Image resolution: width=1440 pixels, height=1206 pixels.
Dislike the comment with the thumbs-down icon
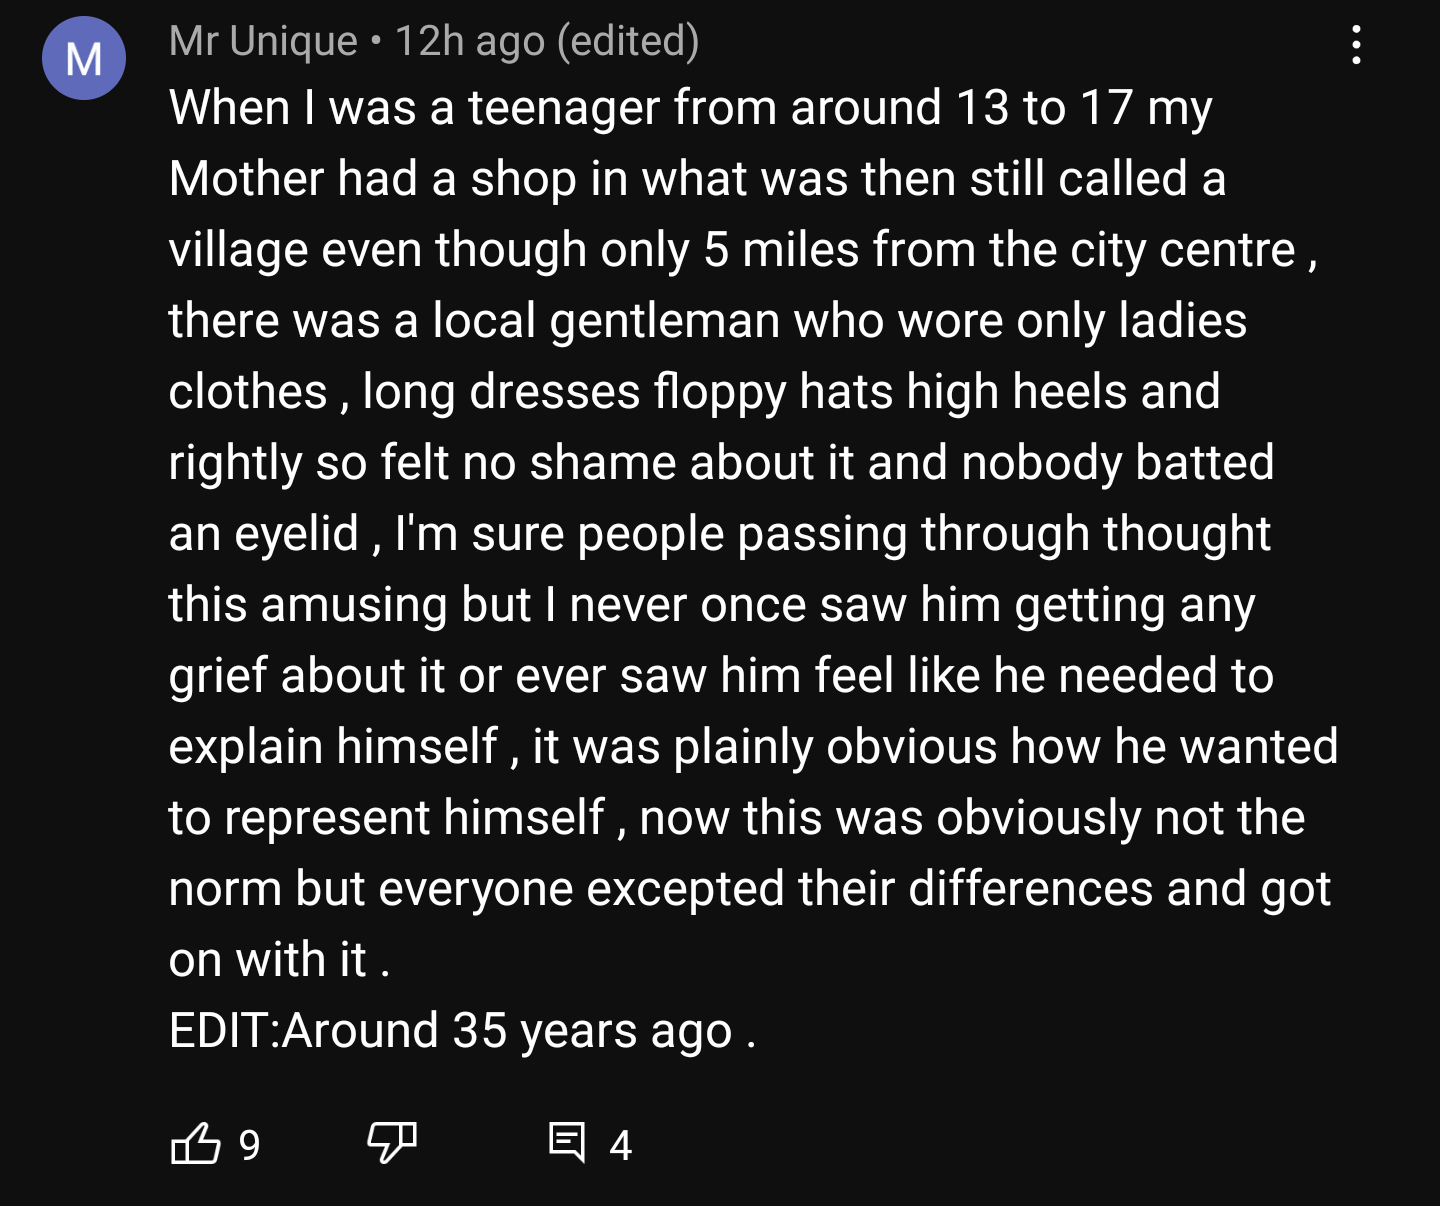392,1143
